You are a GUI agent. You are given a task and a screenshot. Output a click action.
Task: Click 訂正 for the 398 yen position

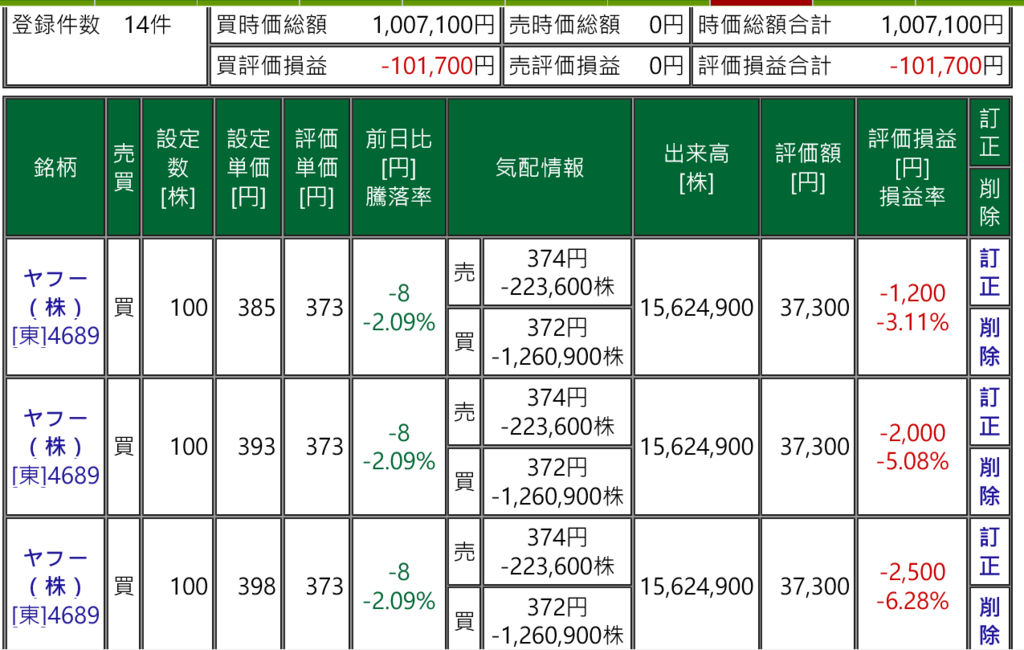click(989, 551)
